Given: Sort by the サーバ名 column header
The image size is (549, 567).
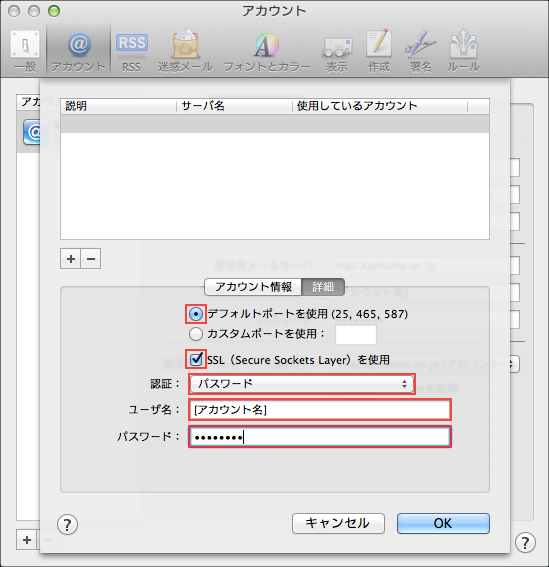Looking at the screenshot, I should [234, 106].
